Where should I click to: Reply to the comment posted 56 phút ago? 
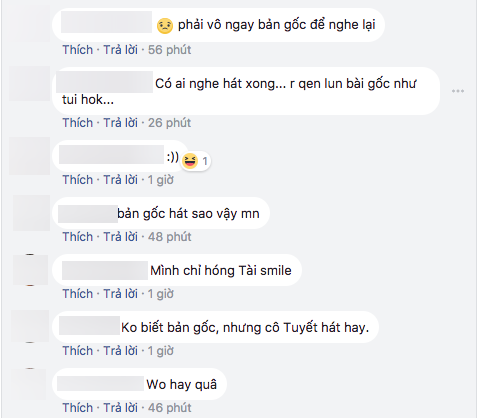120,50
